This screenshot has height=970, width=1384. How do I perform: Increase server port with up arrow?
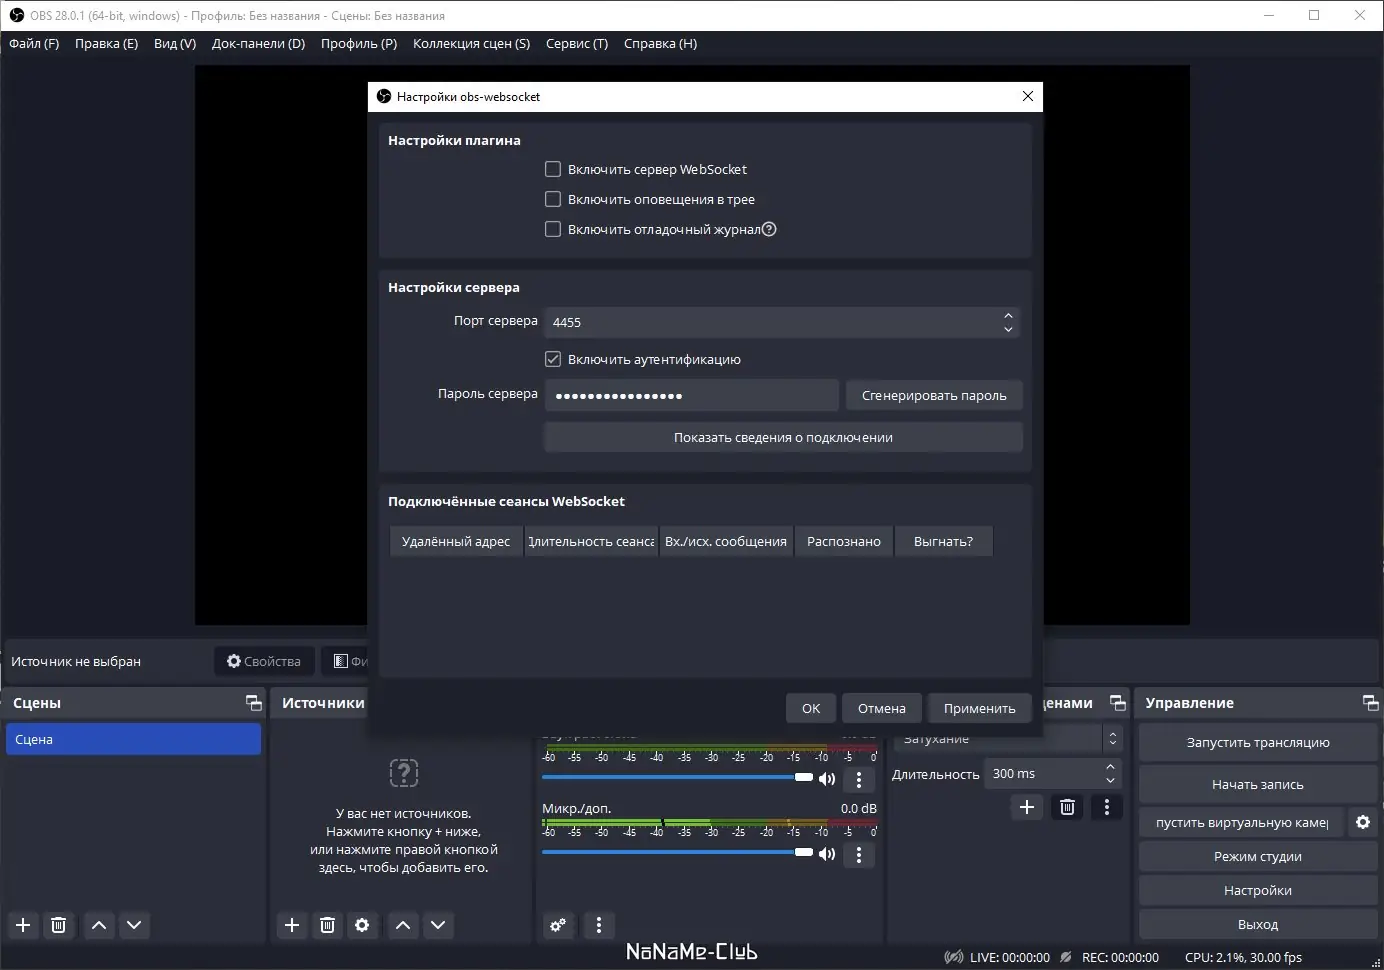point(1008,315)
